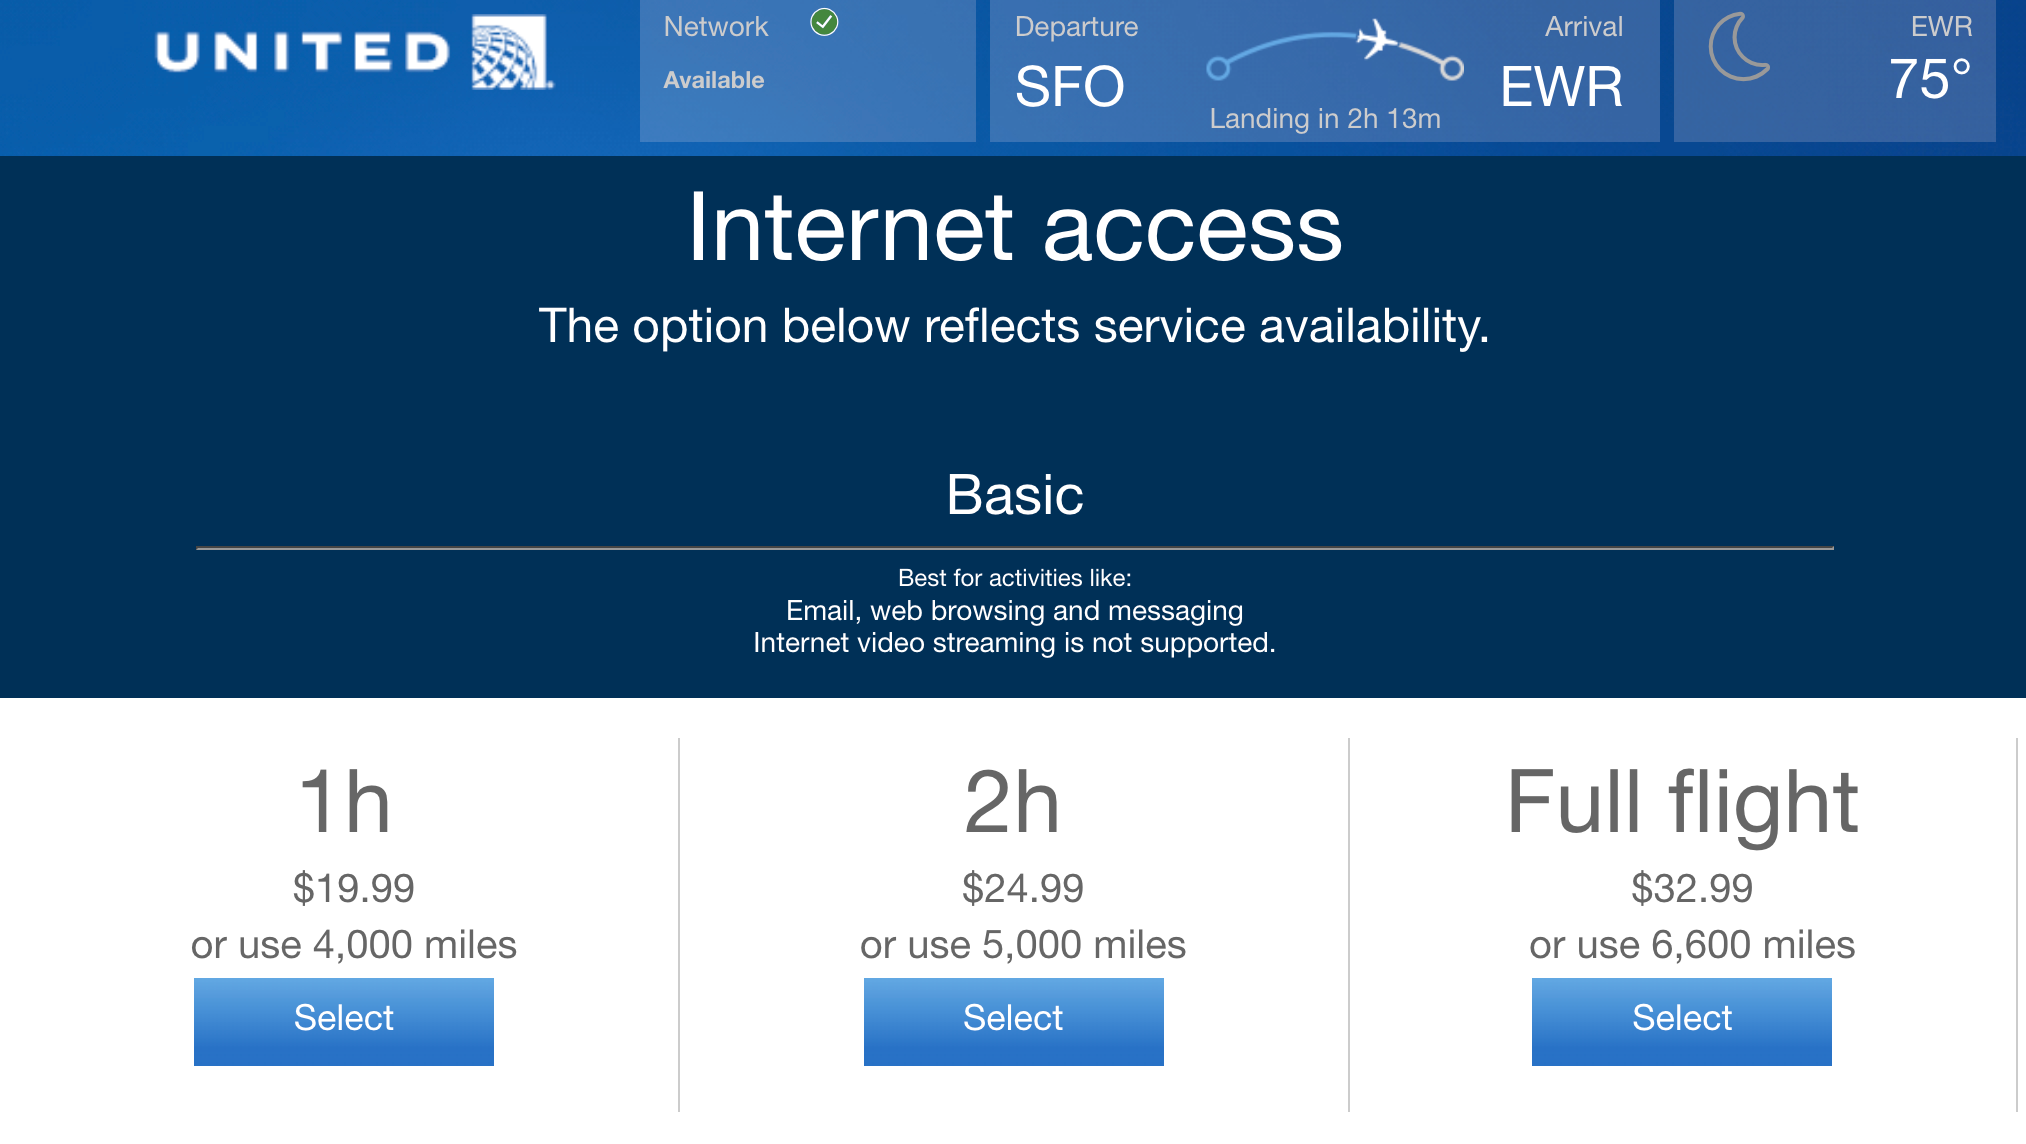Click the $19.99 price label

[353, 888]
